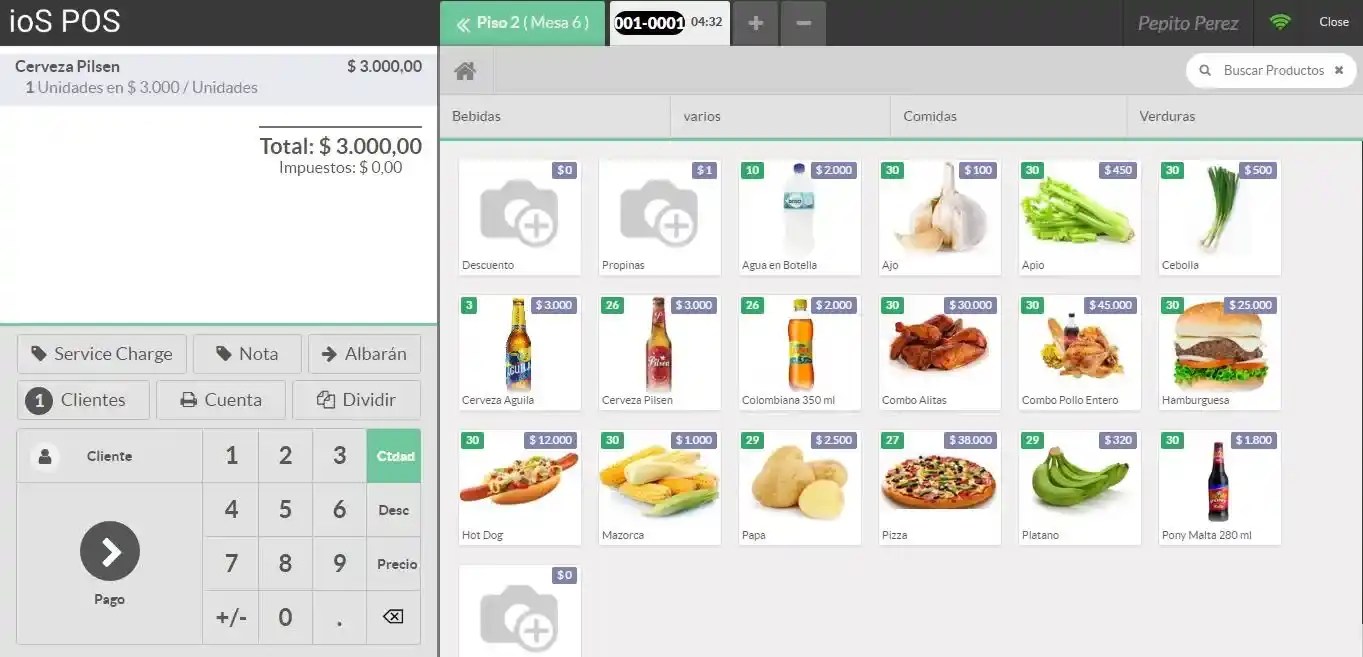Add Hamburguesa product to the order
This screenshot has width=1363, height=657.
click(x=1220, y=352)
